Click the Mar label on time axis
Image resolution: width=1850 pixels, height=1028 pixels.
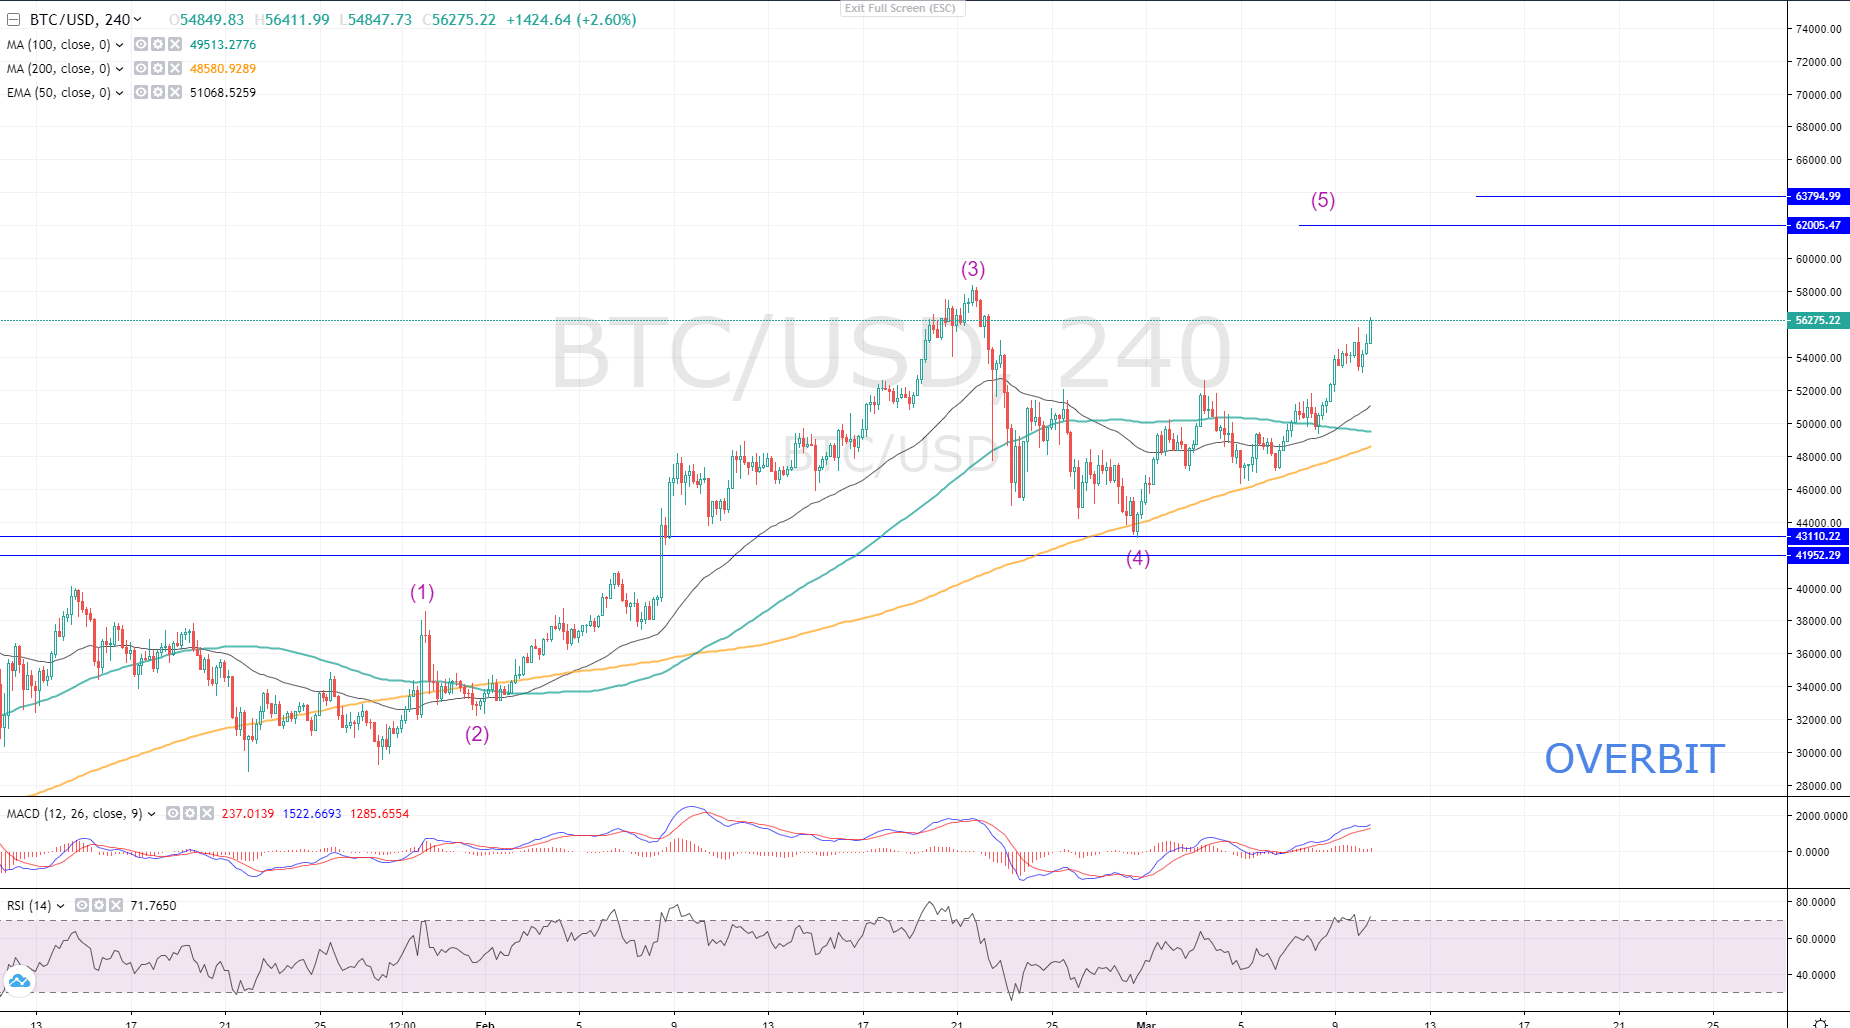click(1146, 1024)
